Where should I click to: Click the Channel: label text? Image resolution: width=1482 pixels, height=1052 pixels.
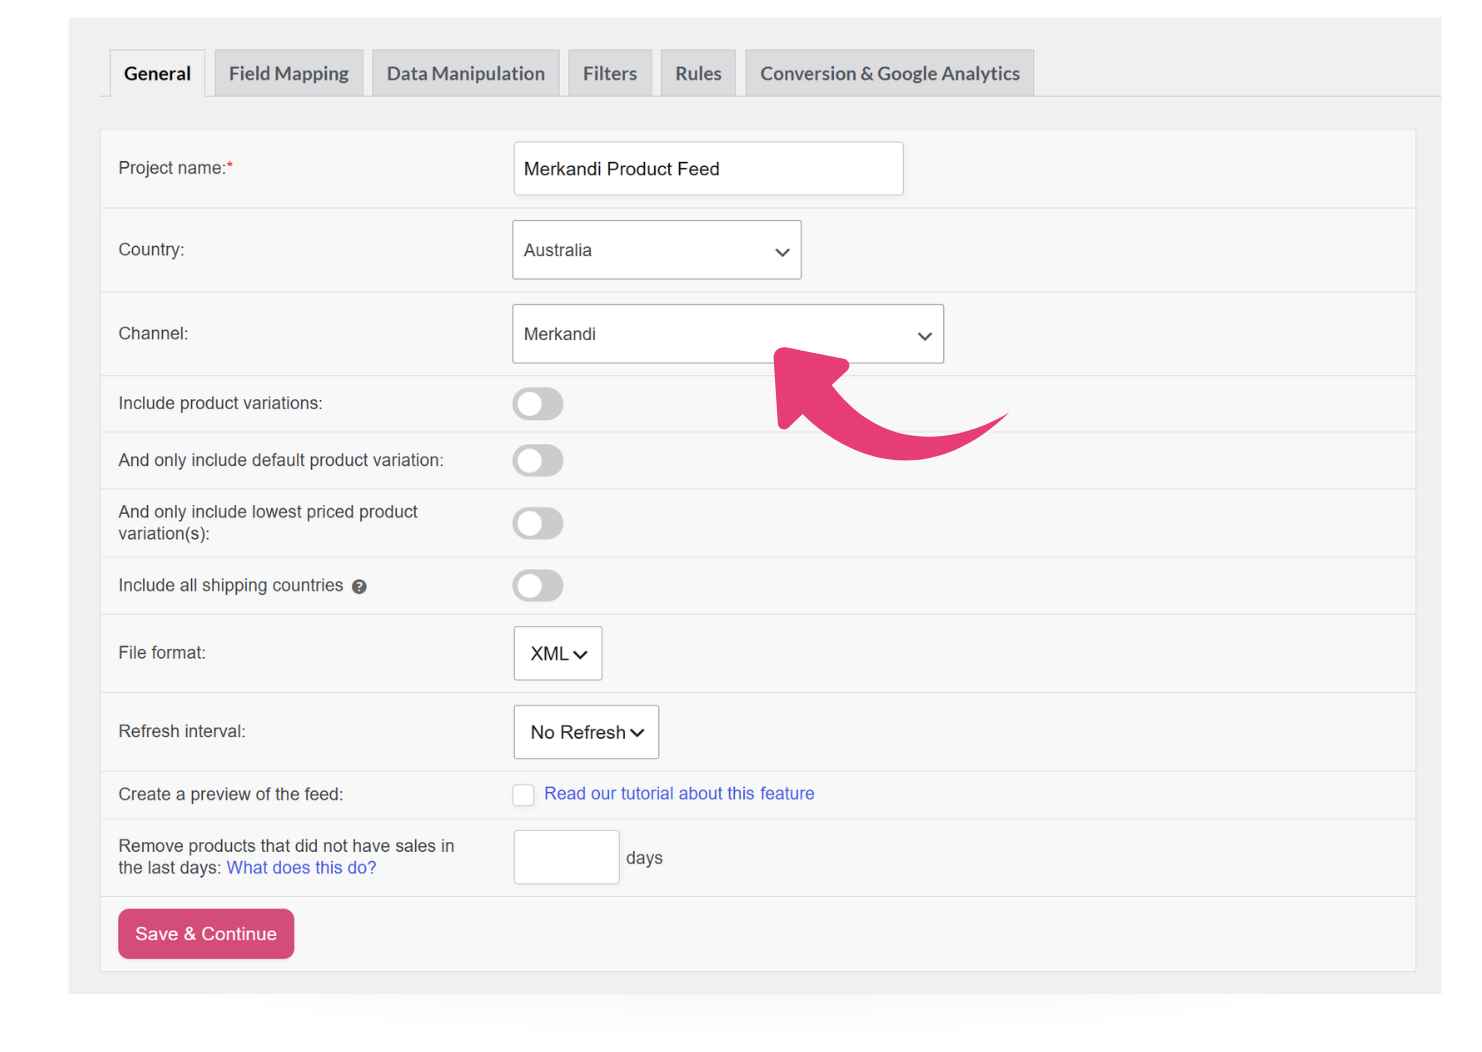[x=153, y=334]
